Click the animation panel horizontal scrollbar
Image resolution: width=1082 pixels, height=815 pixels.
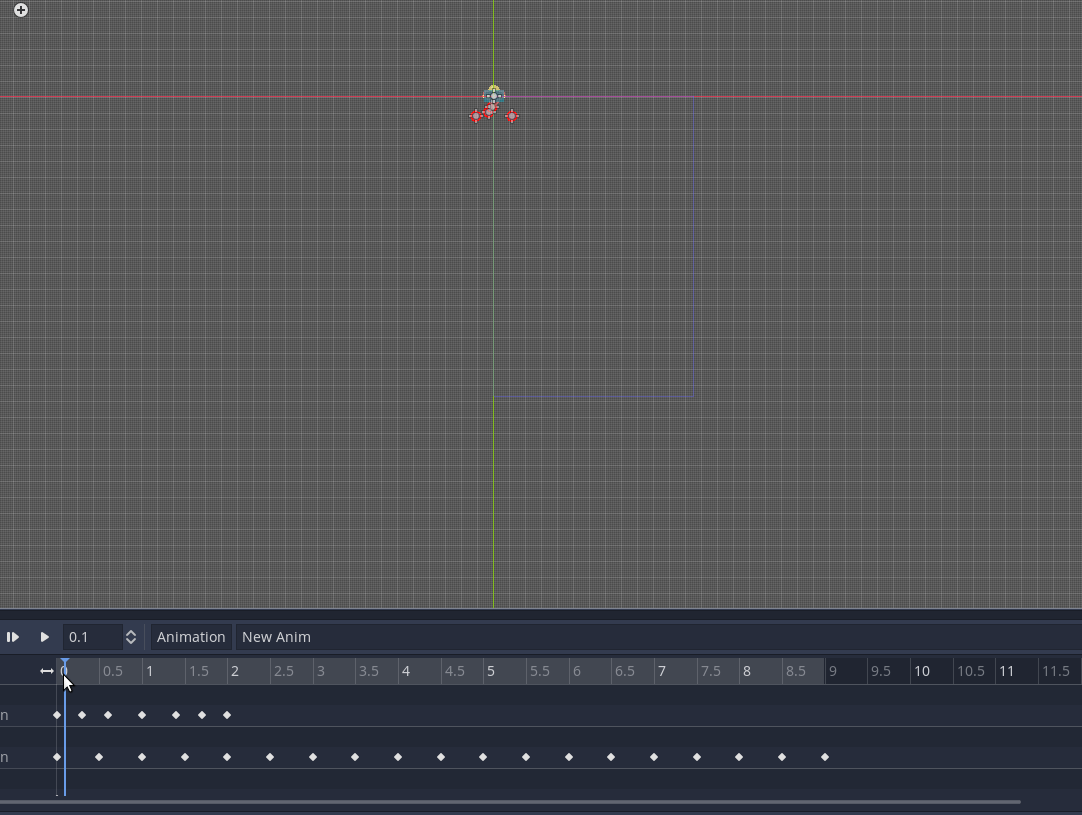(510, 802)
